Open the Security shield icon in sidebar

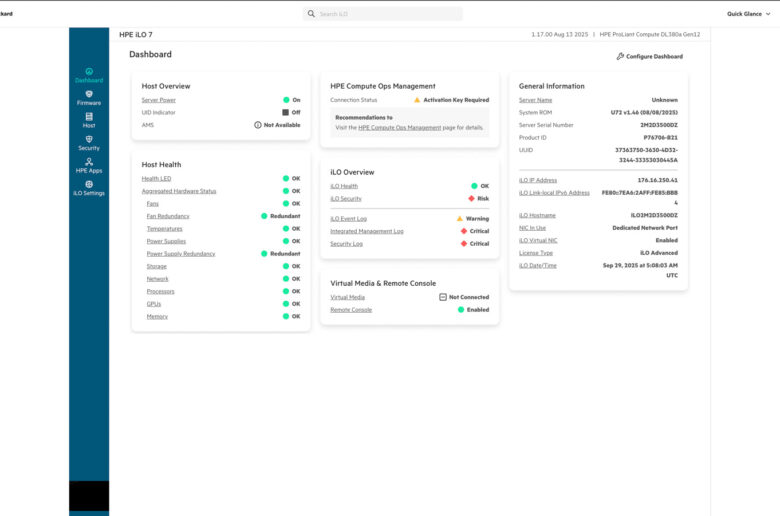(x=89, y=139)
